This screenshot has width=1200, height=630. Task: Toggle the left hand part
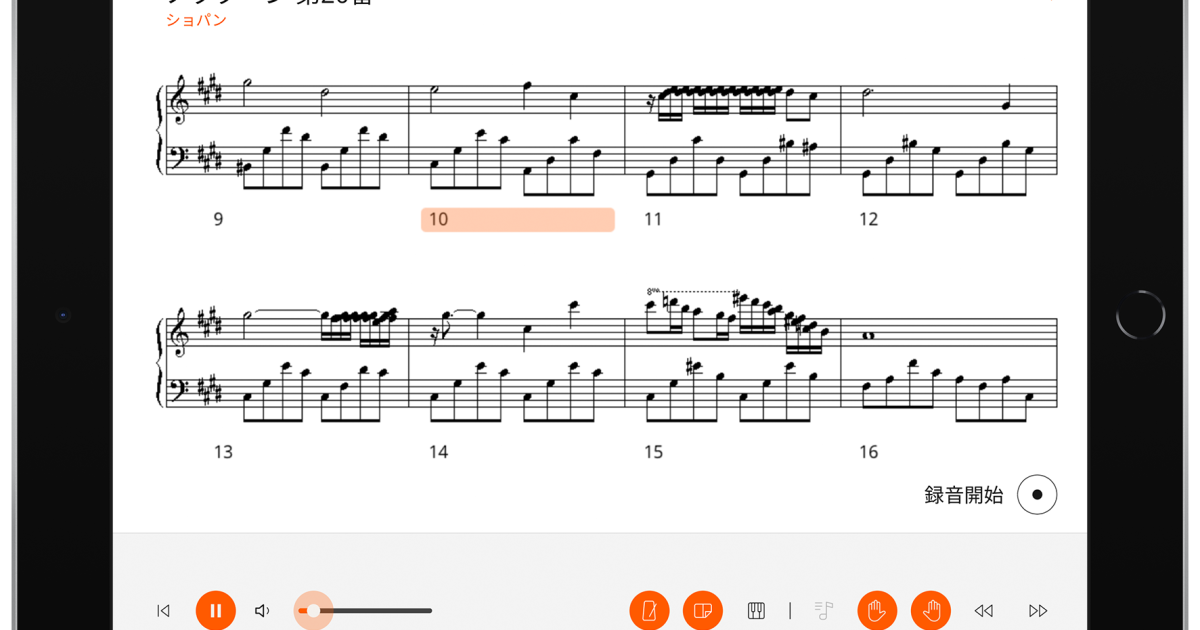pyautogui.click(x=877, y=610)
